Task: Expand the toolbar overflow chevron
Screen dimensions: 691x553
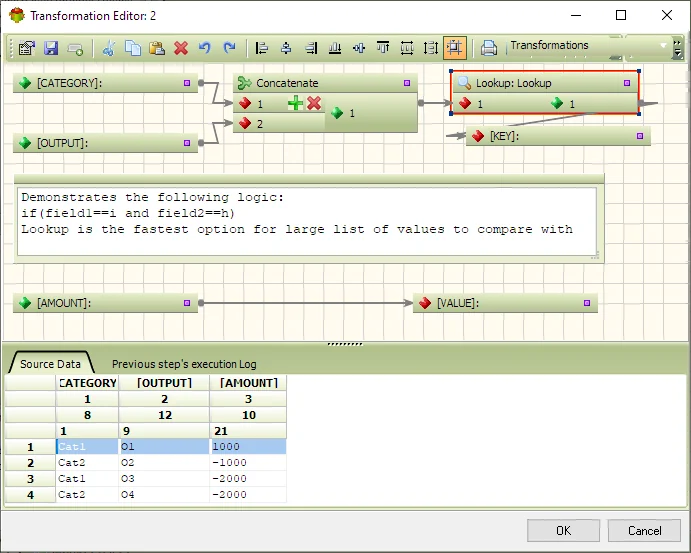Action: 677,48
